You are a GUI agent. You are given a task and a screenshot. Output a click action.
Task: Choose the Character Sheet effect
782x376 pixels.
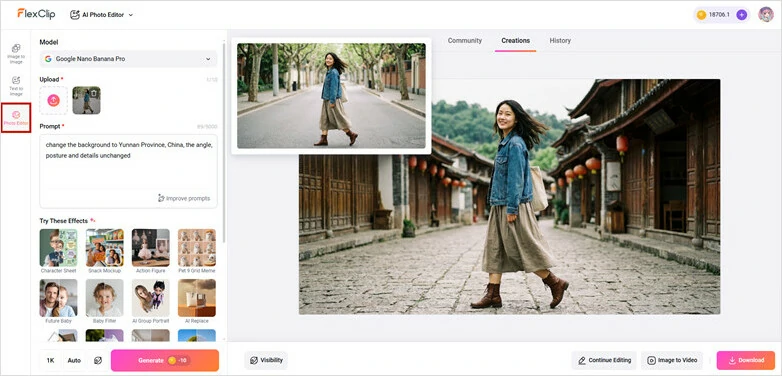tap(58, 251)
